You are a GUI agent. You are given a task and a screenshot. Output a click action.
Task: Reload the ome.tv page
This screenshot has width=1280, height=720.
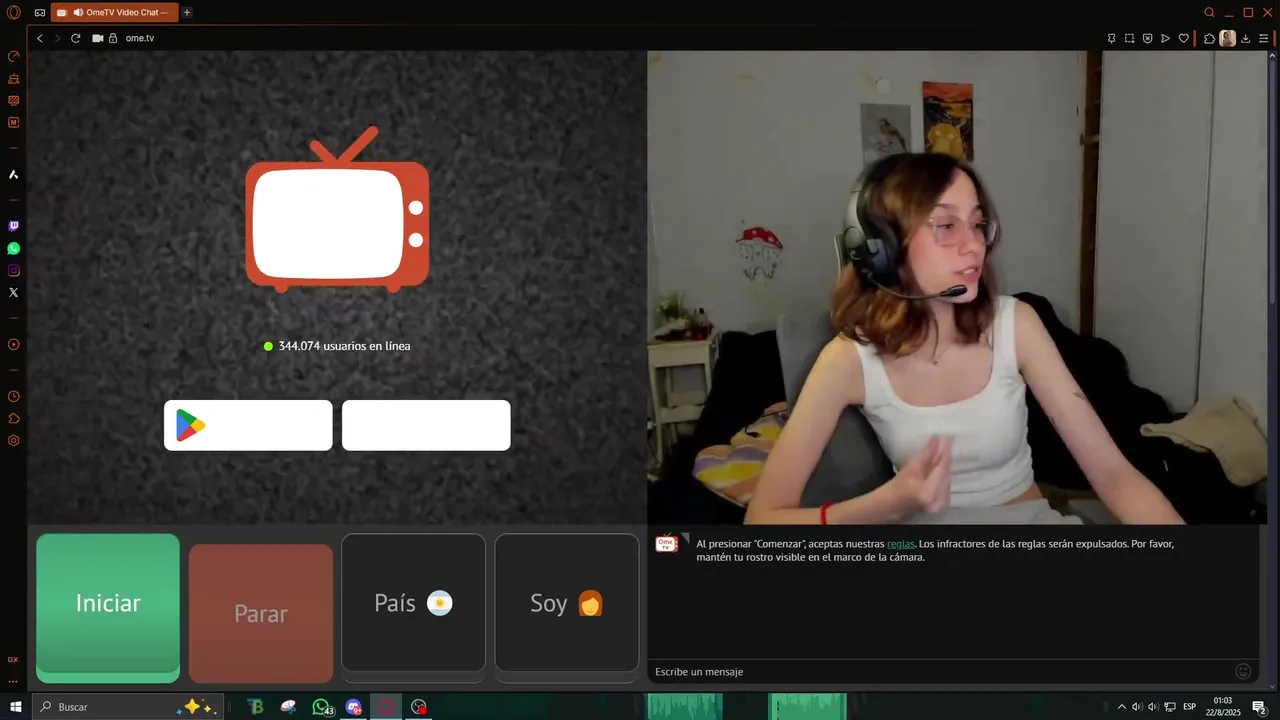(75, 38)
